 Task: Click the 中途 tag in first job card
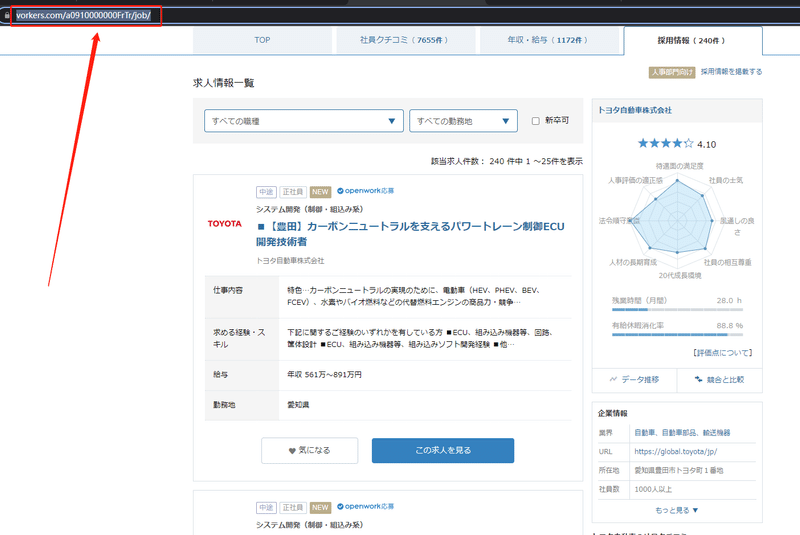click(266, 192)
